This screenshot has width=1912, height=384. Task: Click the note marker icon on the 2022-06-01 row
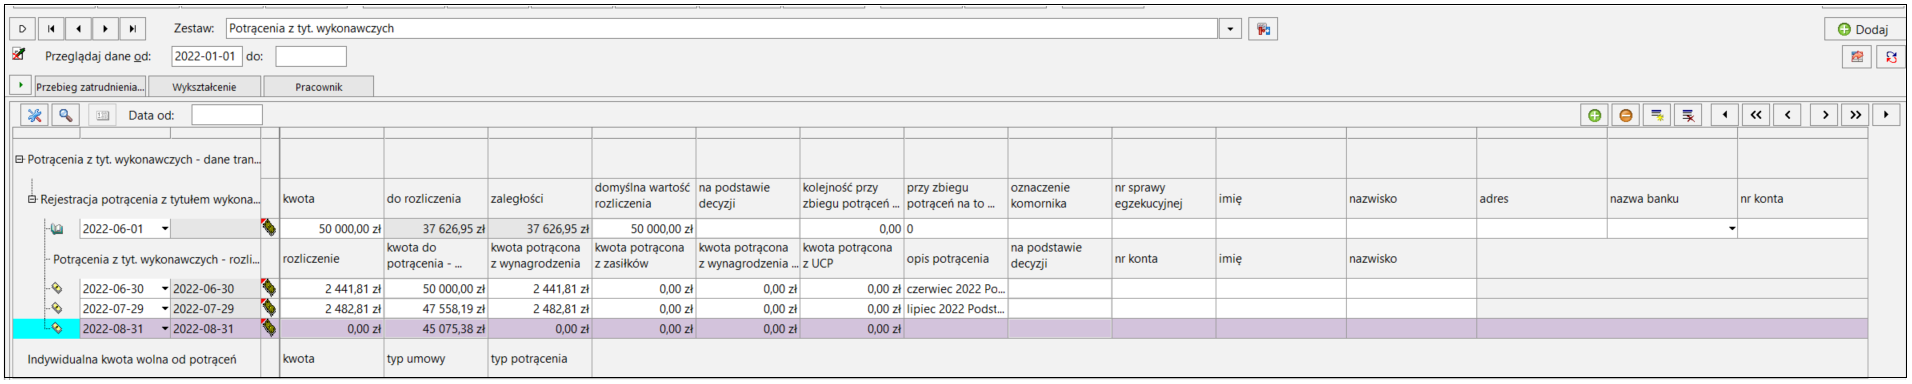click(x=269, y=228)
